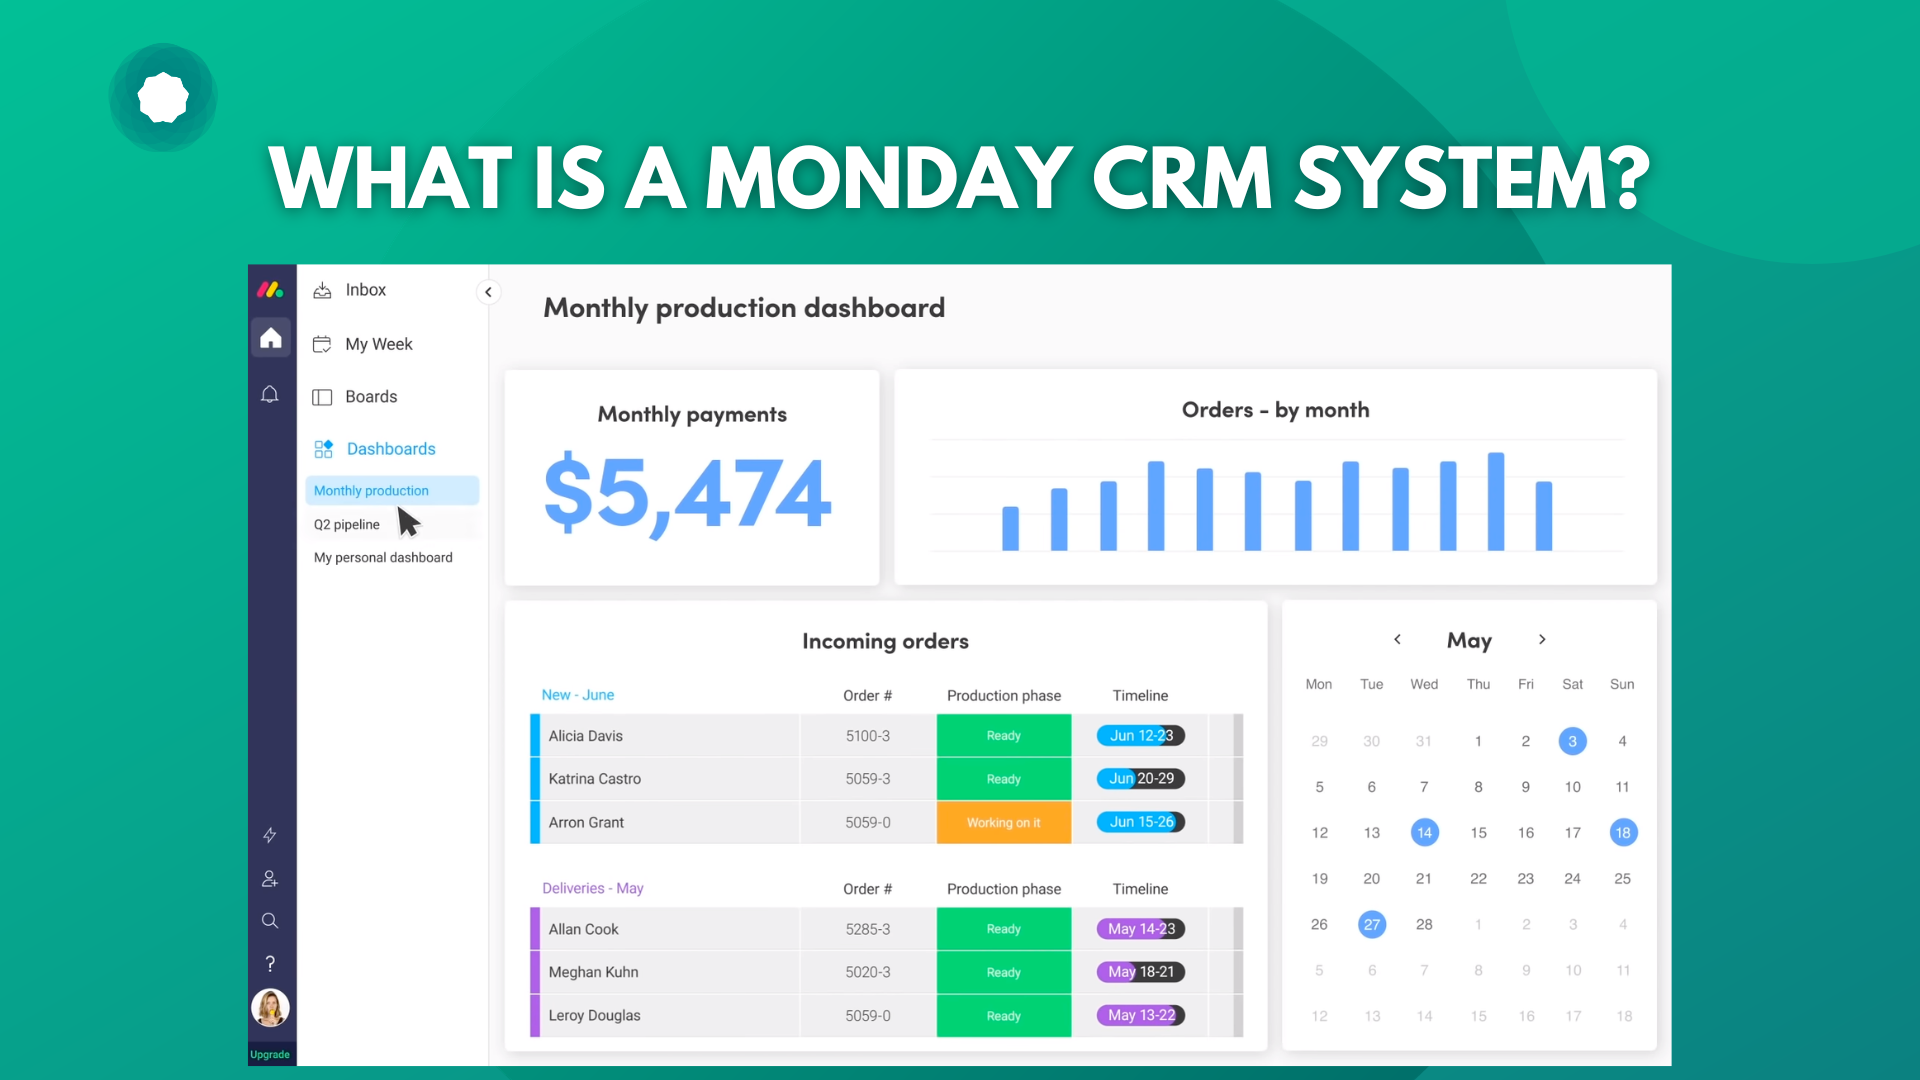Open the Boards section

370,396
